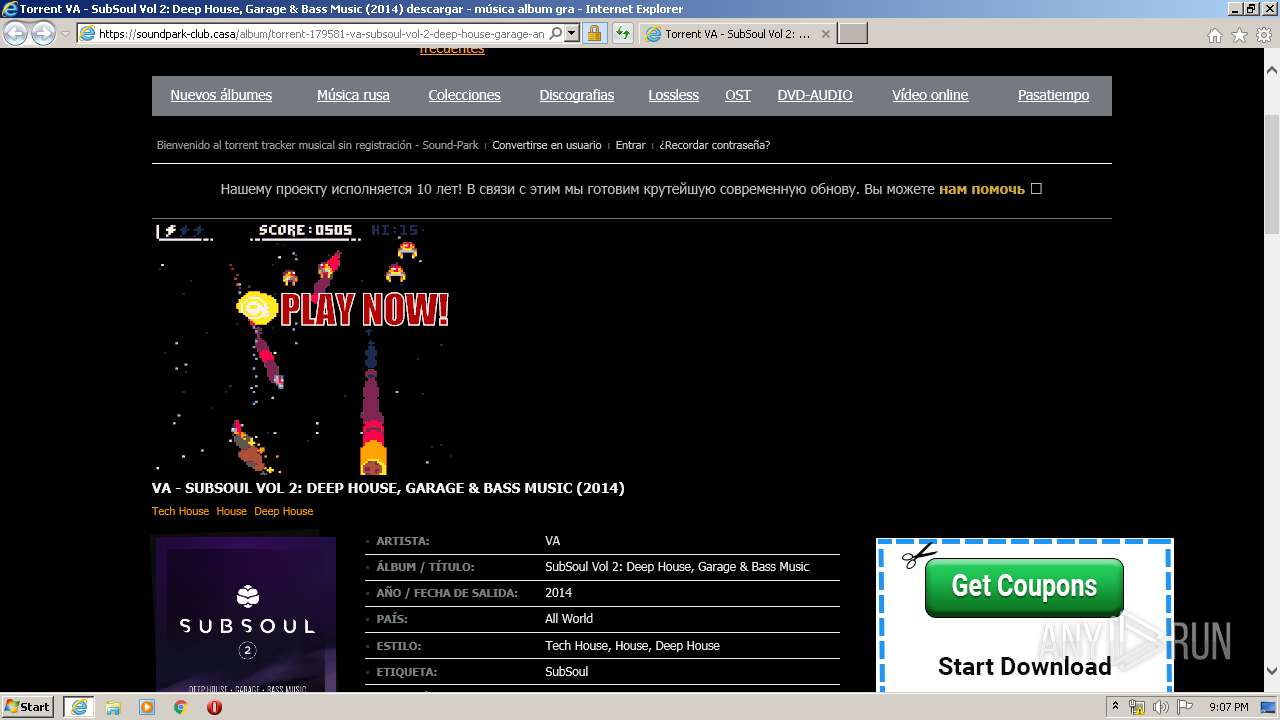This screenshot has width=1280, height=720.
Task: Click the SubSoul album cover image
Action: (x=246, y=613)
